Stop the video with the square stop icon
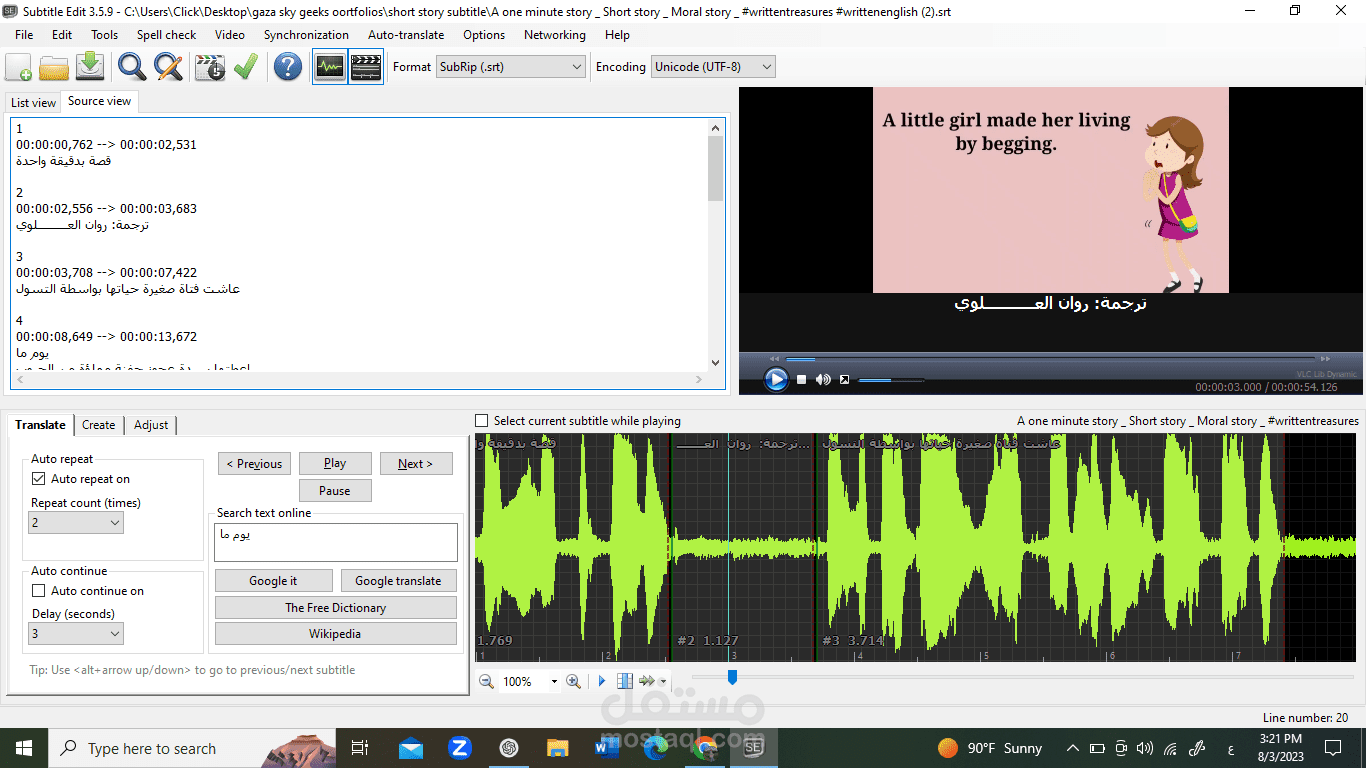This screenshot has width=1366, height=768. pos(802,379)
